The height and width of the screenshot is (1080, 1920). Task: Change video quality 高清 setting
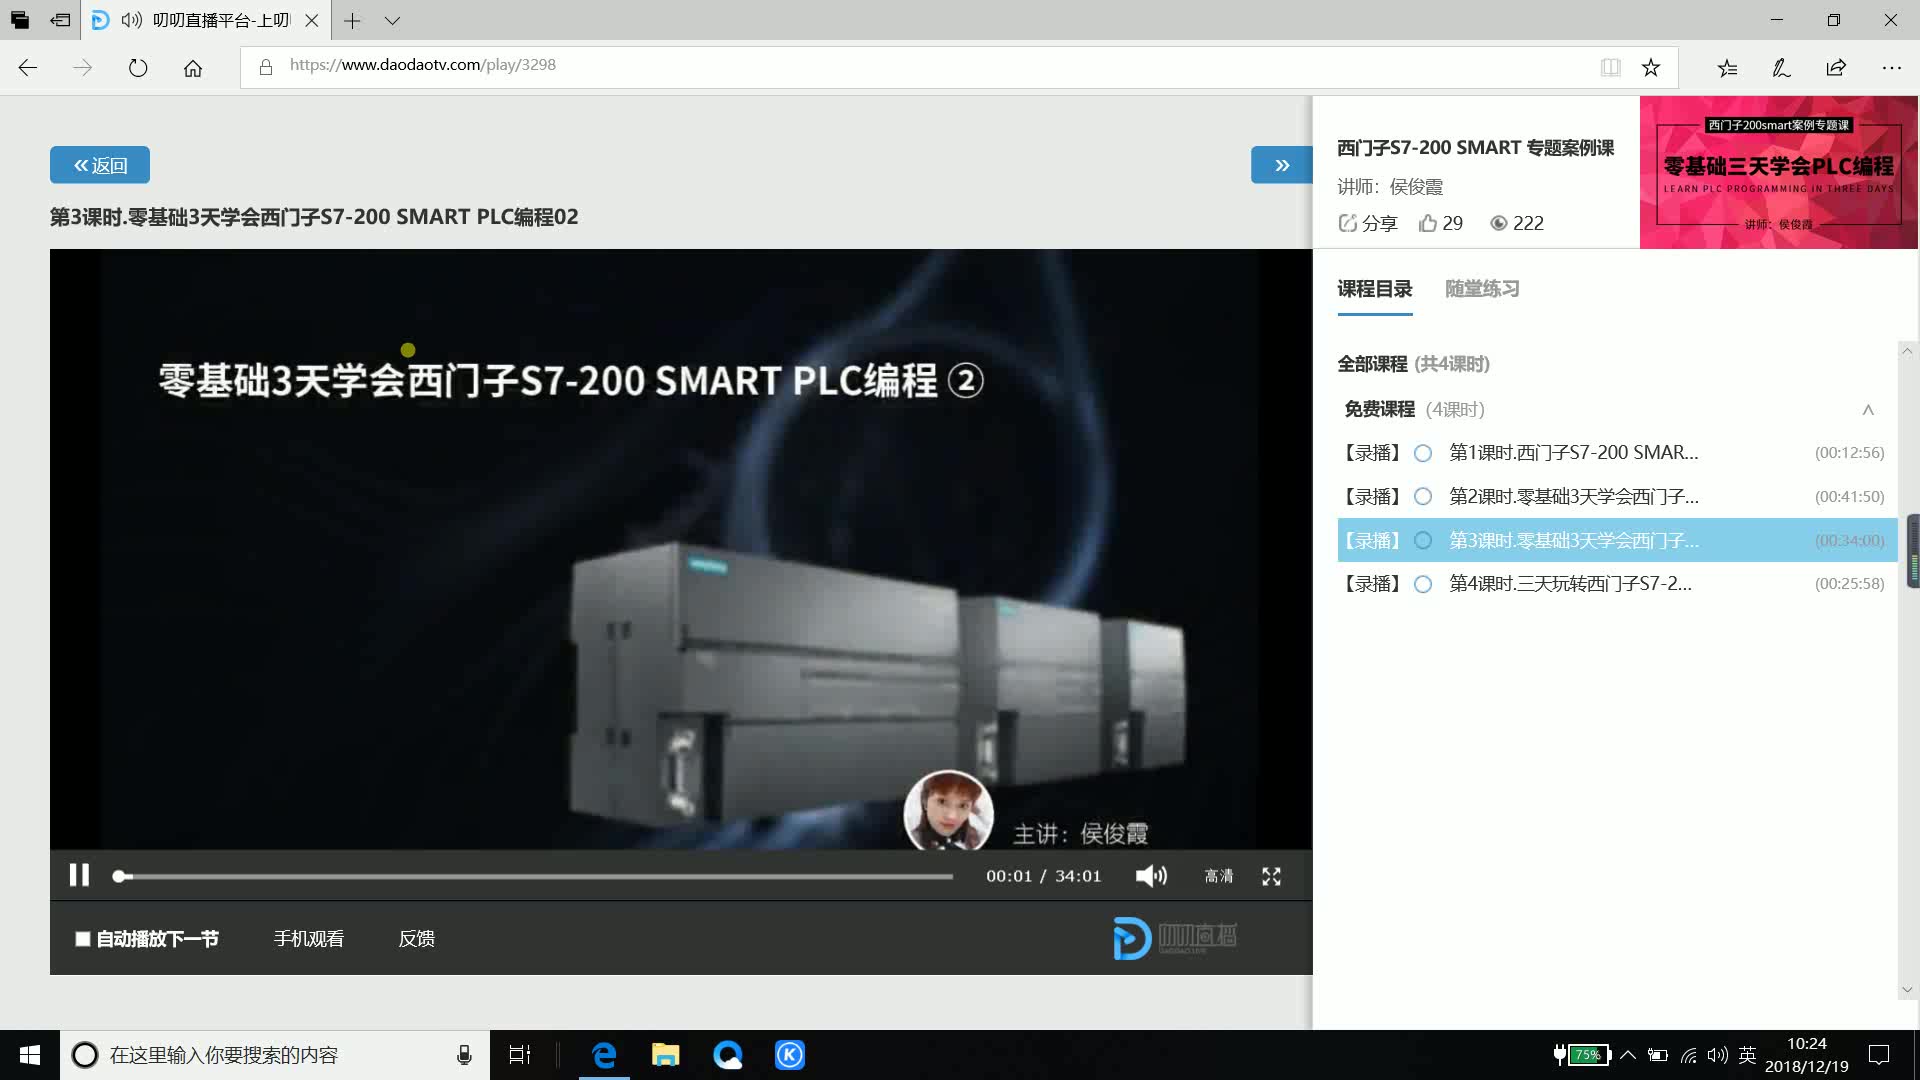(1218, 876)
